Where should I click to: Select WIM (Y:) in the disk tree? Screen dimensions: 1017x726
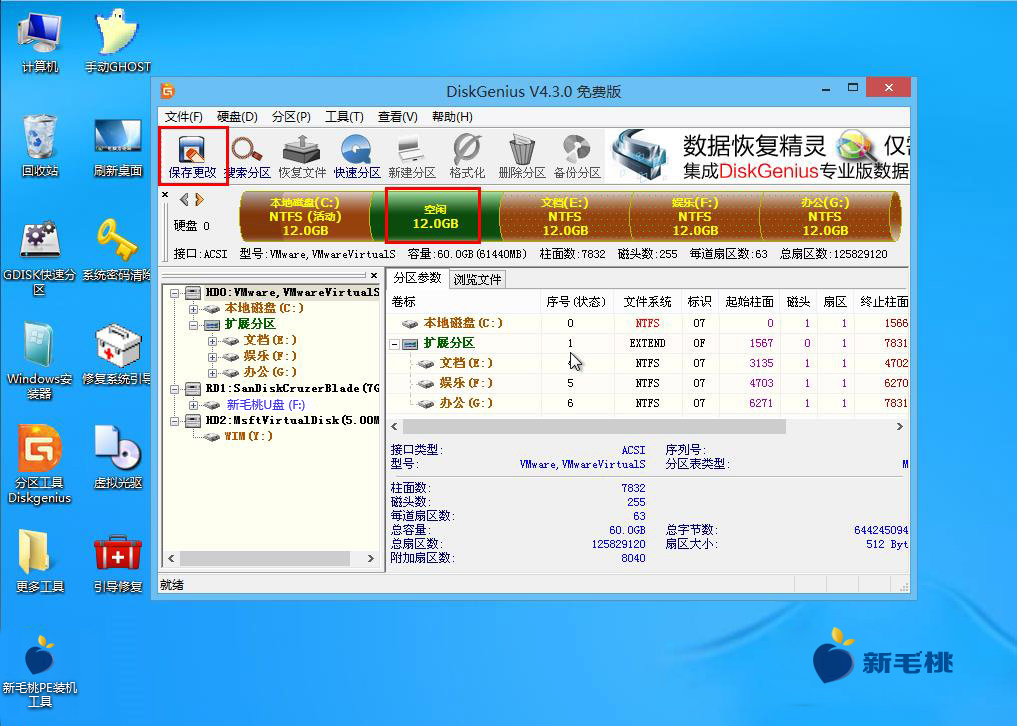click(x=248, y=436)
